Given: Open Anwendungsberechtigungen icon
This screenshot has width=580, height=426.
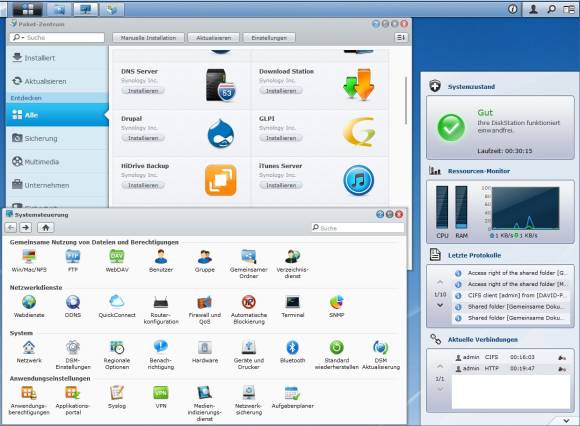Looking at the screenshot, I should click(x=29, y=393).
